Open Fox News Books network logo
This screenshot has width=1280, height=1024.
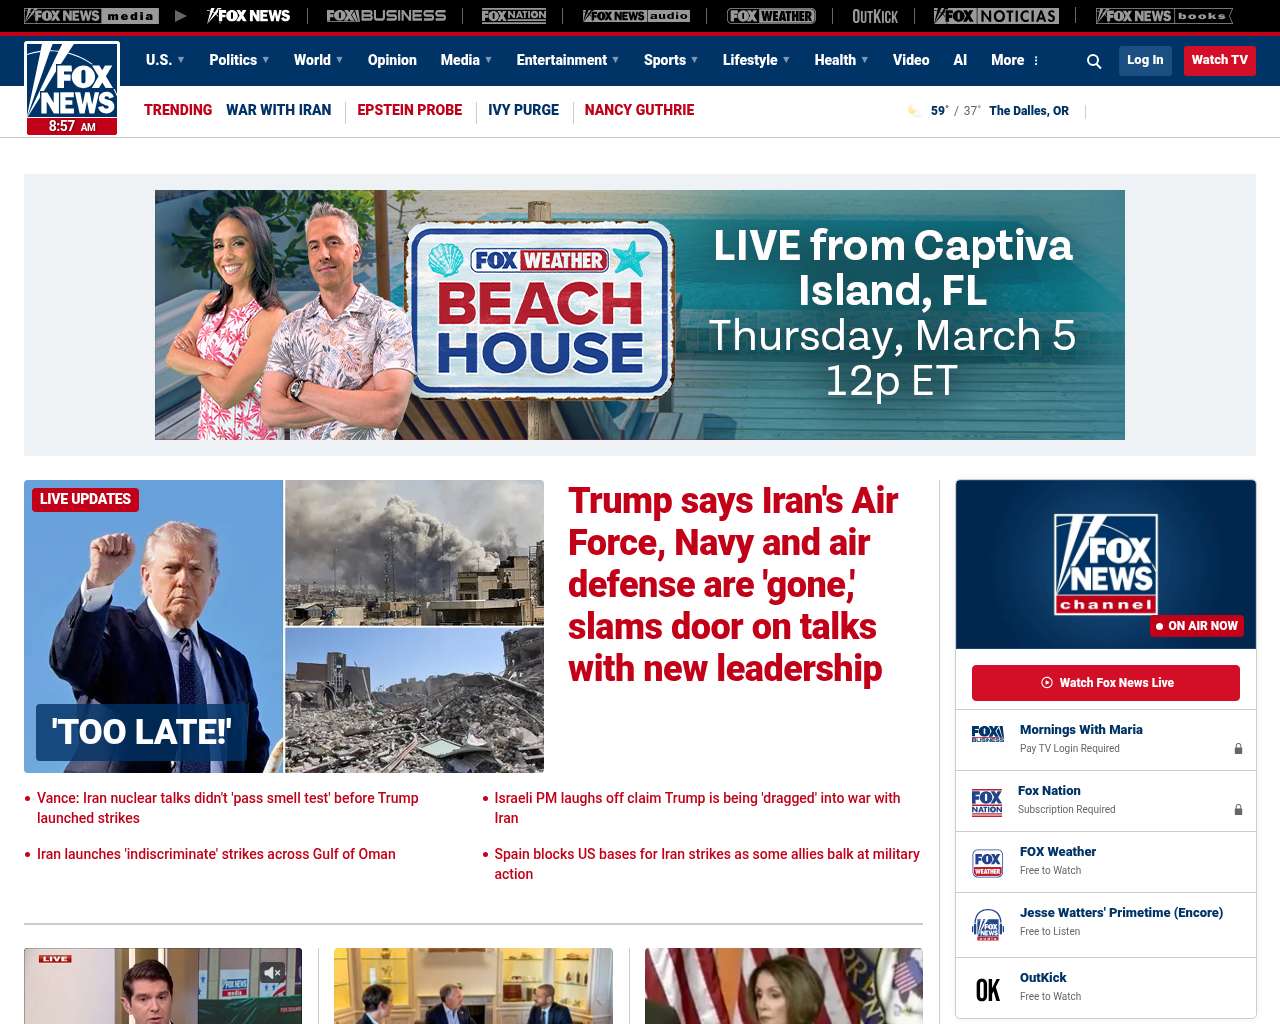point(1164,16)
